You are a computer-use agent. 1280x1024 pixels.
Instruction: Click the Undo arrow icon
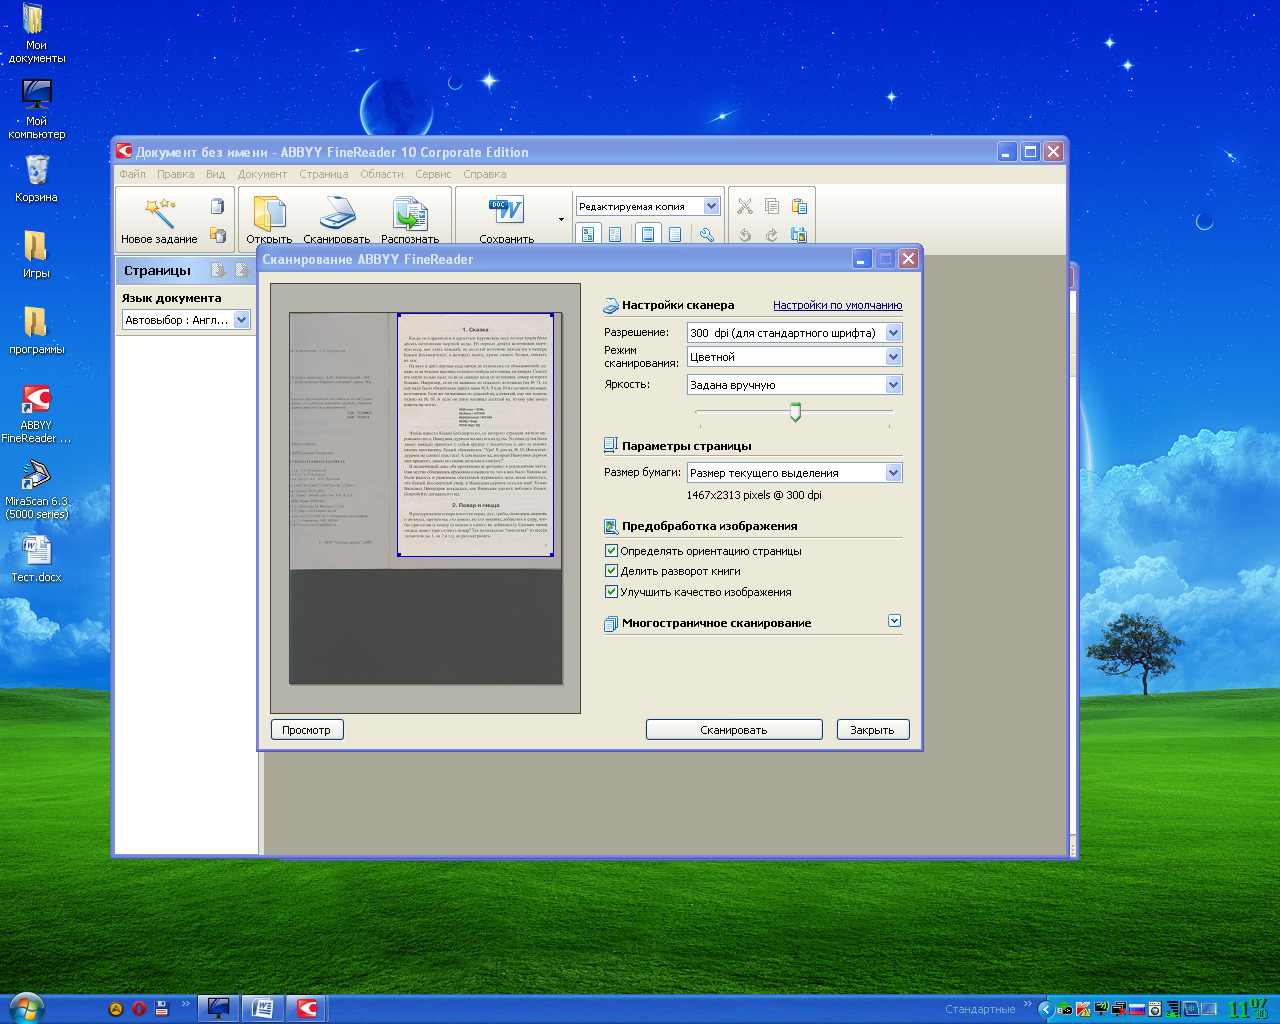(745, 234)
